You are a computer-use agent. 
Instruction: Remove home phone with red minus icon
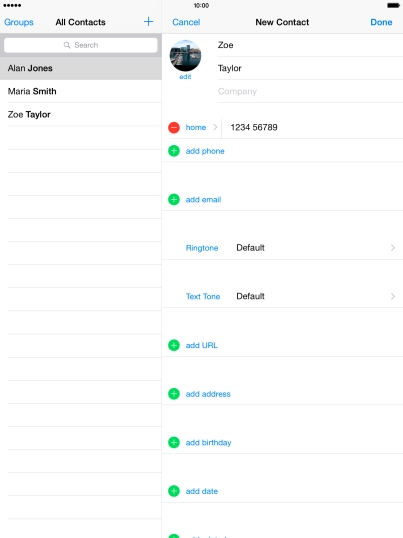(174, 127)
